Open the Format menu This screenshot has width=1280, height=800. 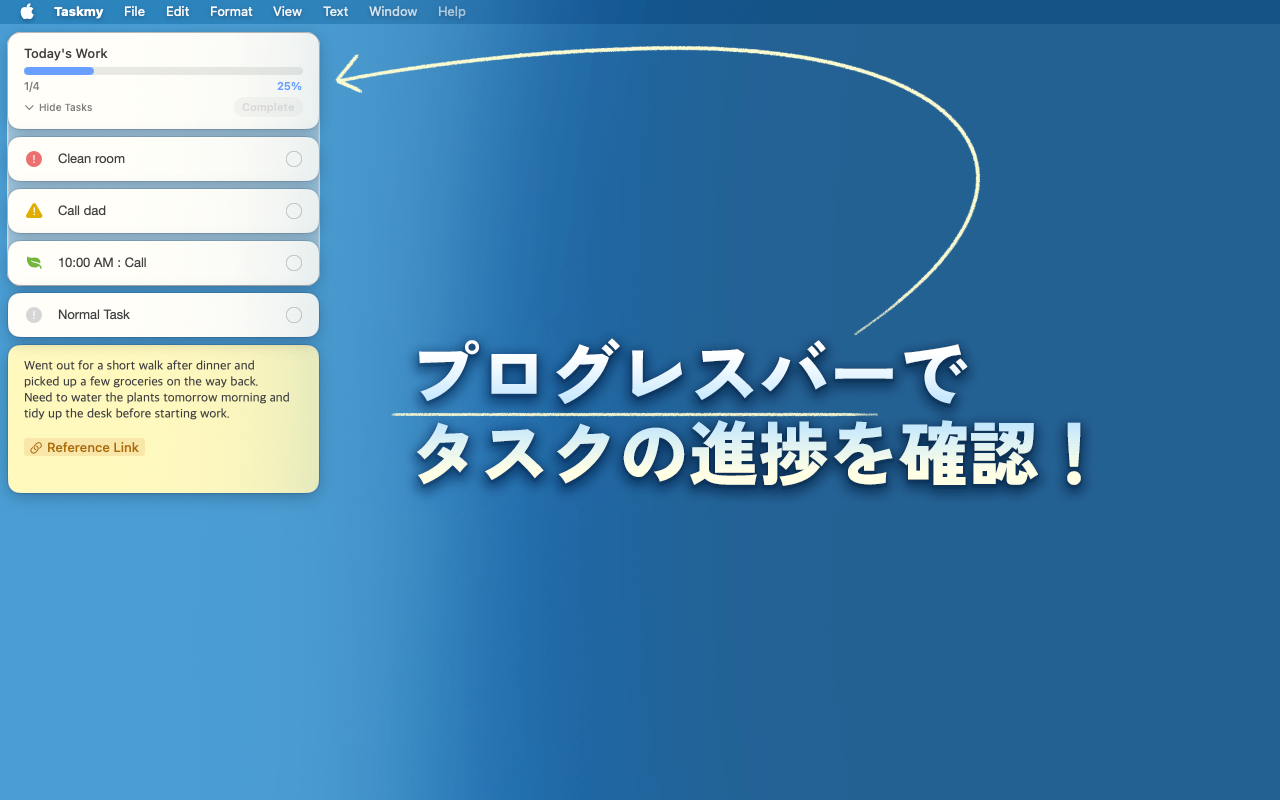coord(231,12)
